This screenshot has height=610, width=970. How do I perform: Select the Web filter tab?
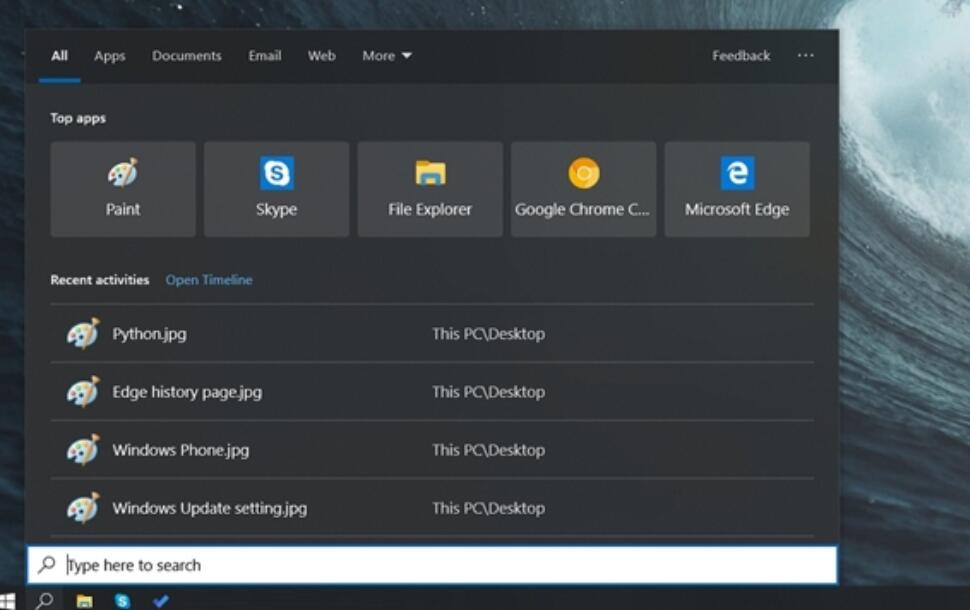coord(321,56)
